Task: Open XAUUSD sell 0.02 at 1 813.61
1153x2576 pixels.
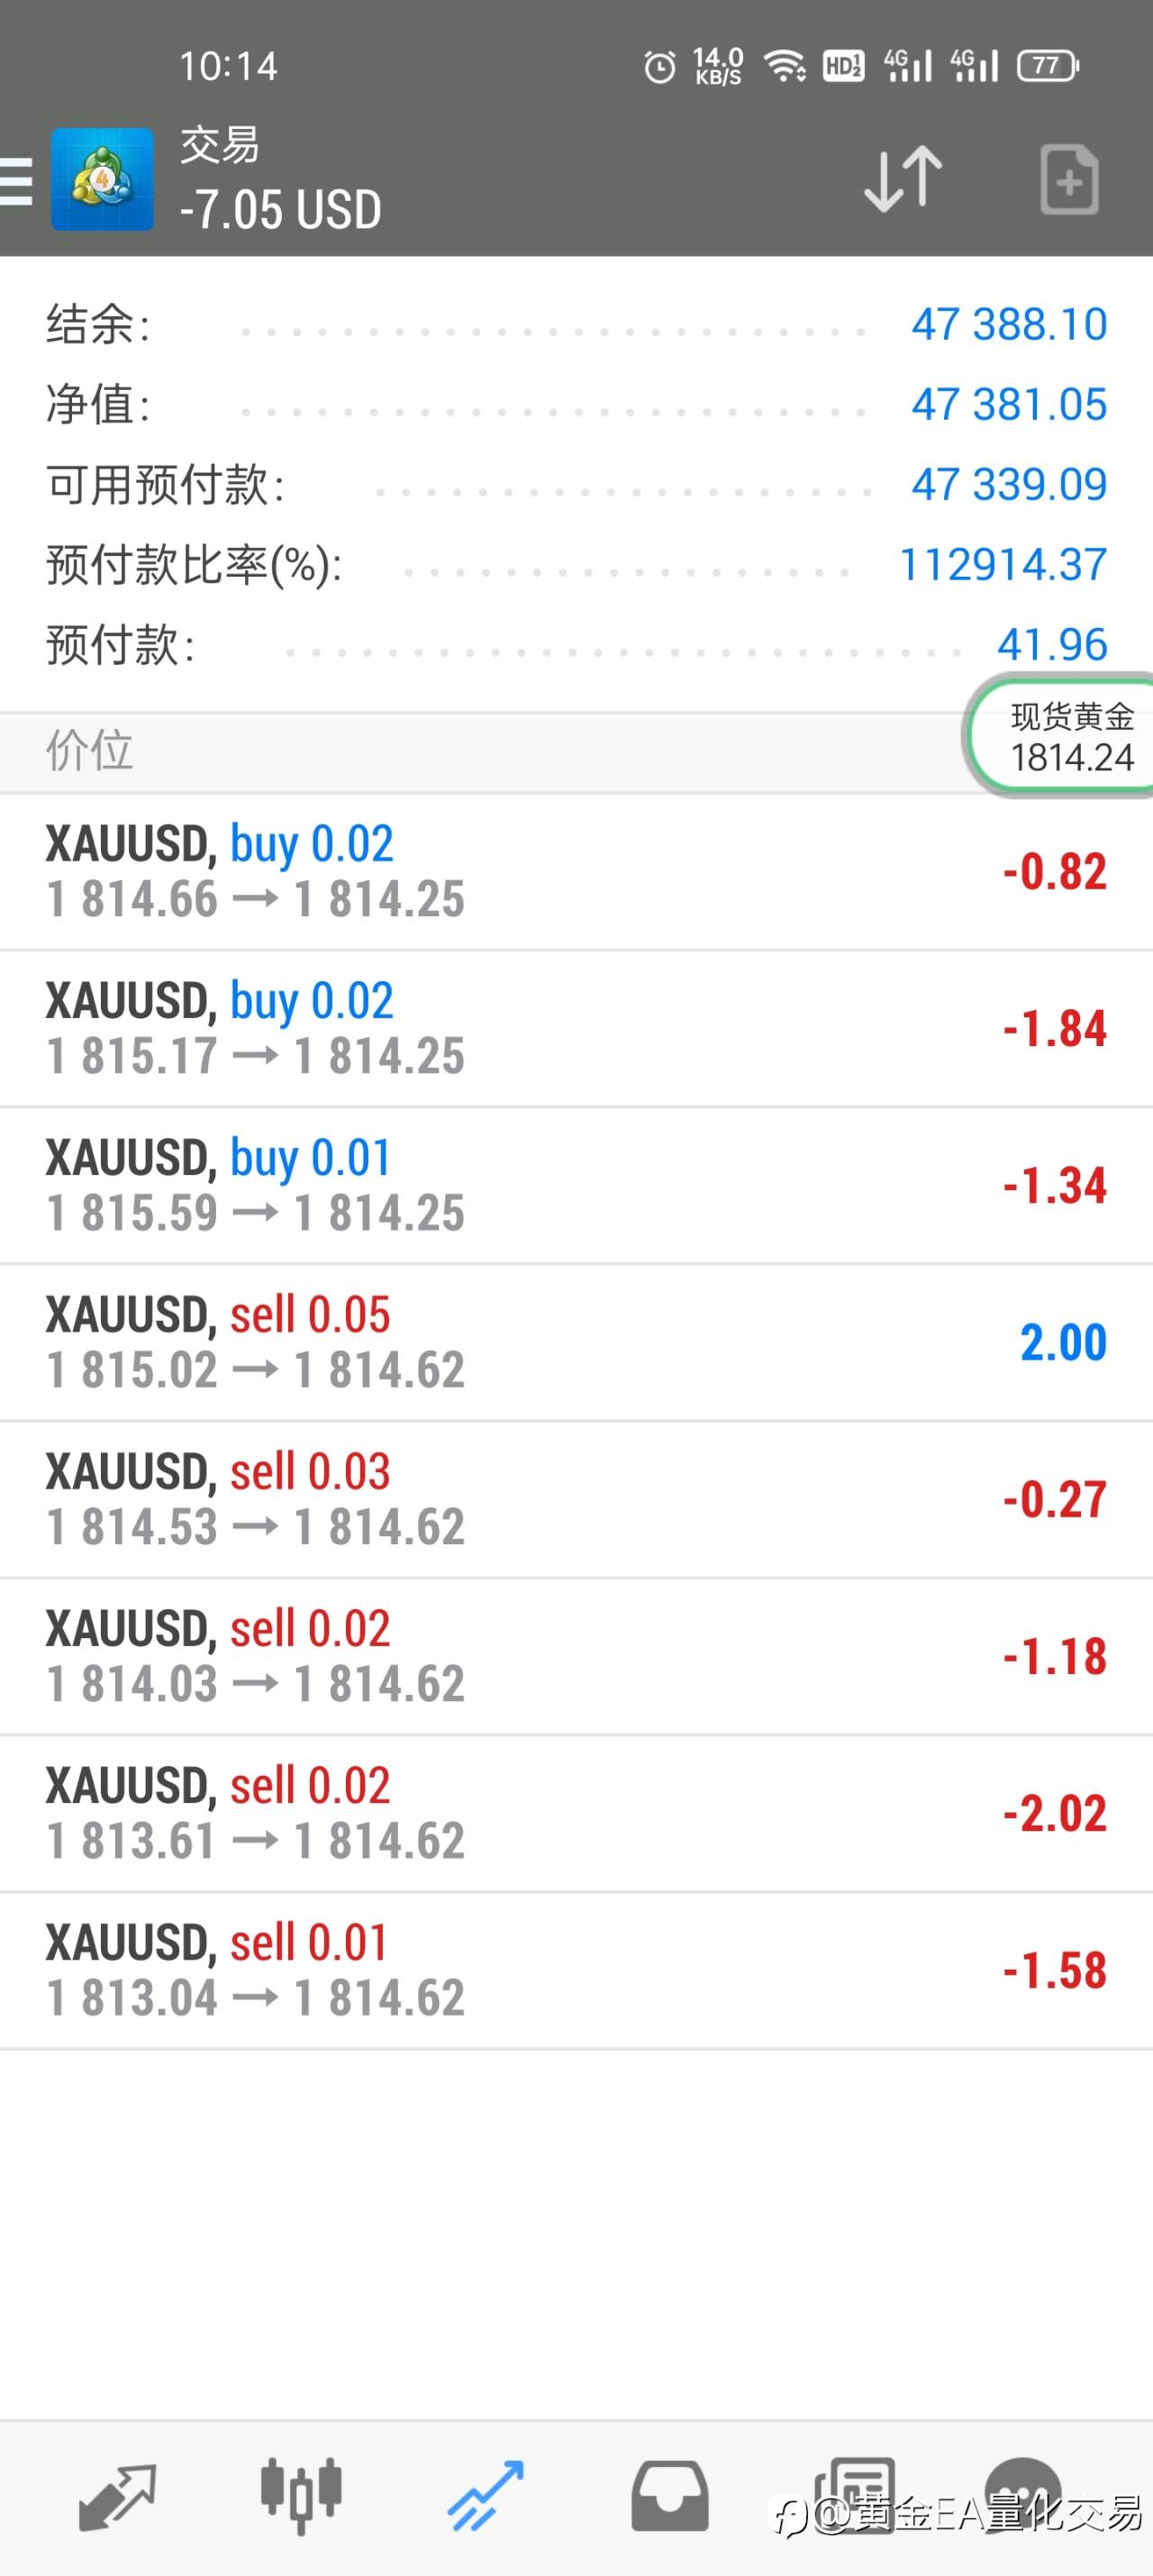Action: 576,1814
